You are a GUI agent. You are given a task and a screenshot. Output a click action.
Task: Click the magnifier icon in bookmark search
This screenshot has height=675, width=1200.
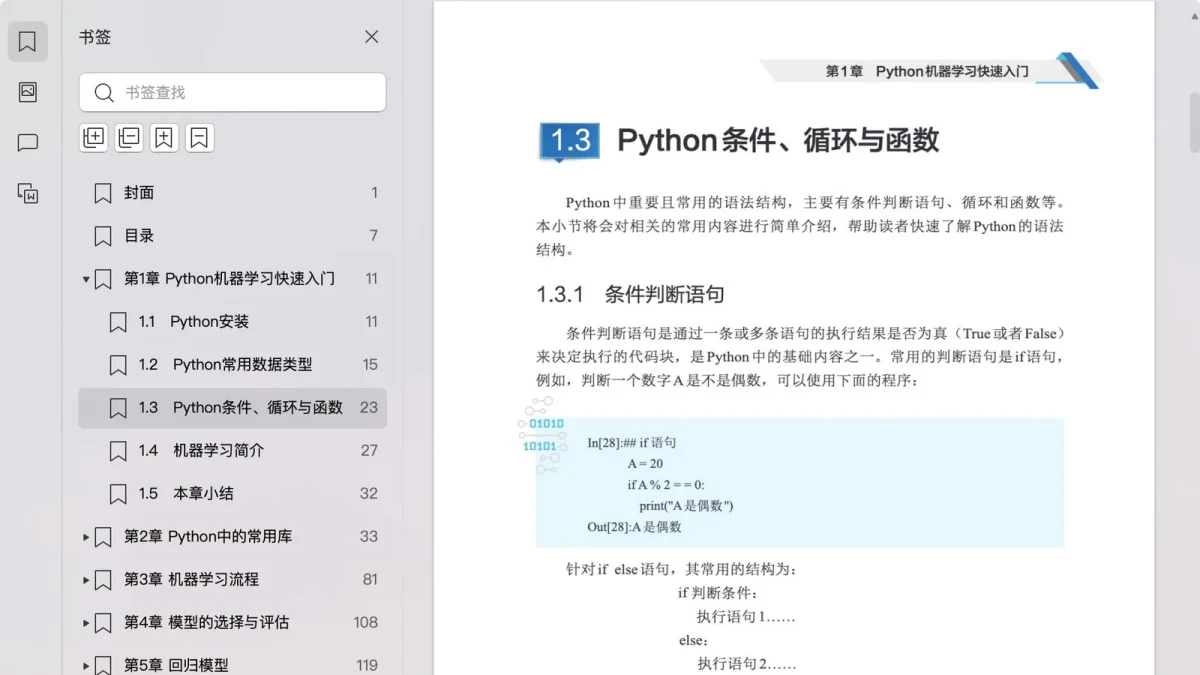click(x=104, y=93)
